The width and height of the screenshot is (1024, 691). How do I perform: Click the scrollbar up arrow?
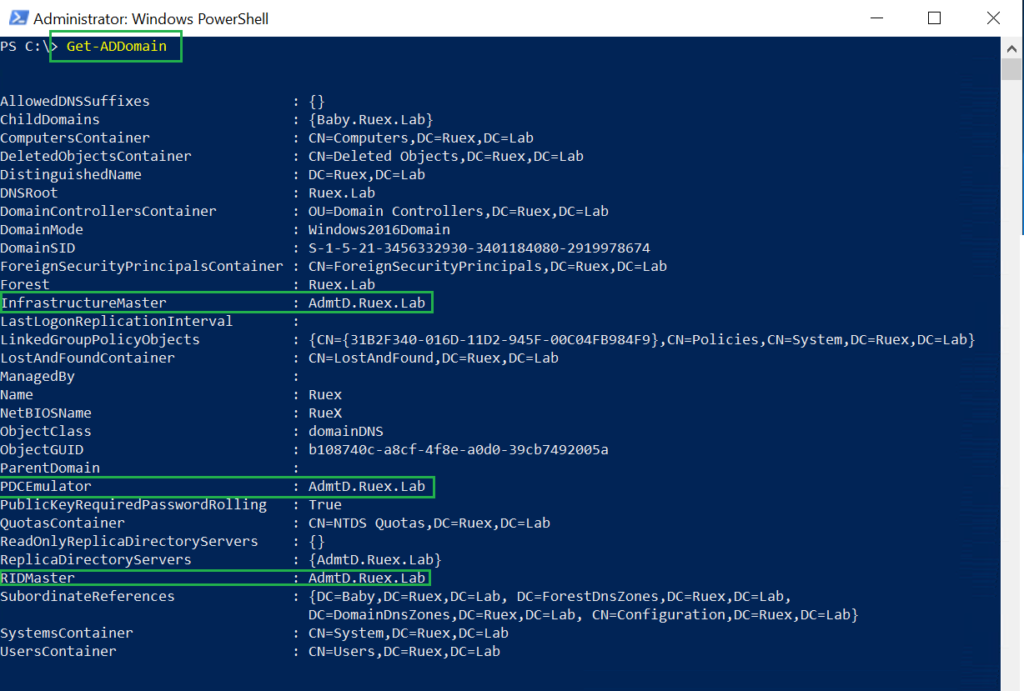(x=1011, y=48)
